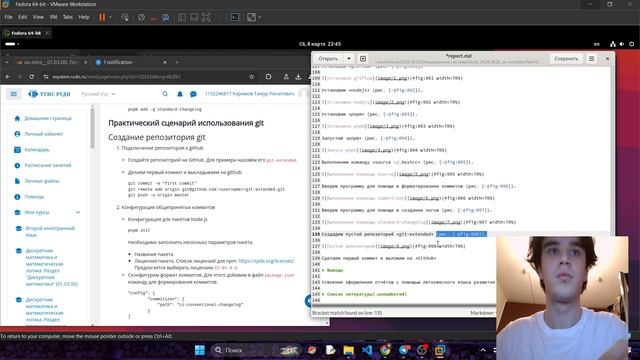Open the messages chat bubble icon

pos(193,94)
